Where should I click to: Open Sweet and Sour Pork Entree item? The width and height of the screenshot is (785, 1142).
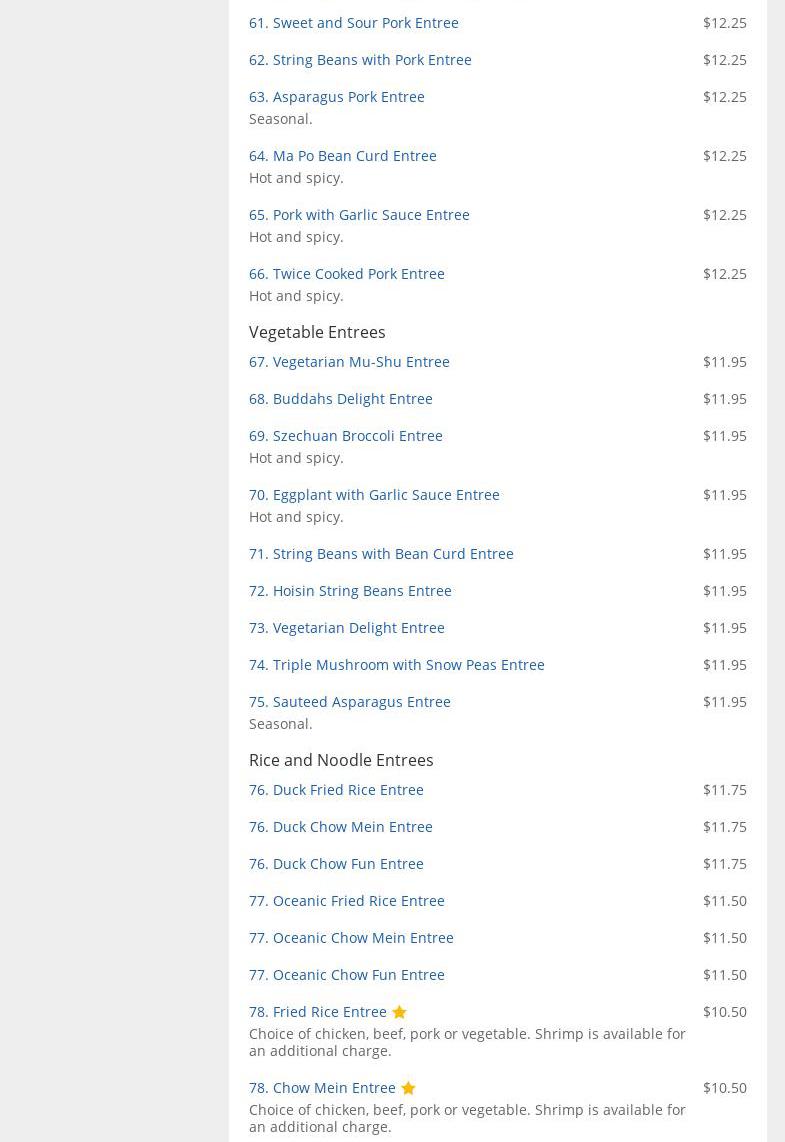353,22
